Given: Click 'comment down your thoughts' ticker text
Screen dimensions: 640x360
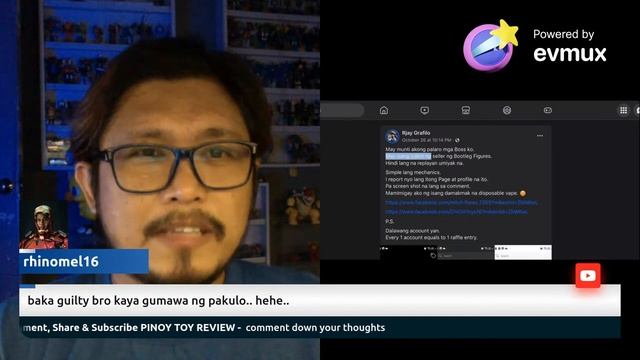Looking at the screenshot, I should point(315,328).
